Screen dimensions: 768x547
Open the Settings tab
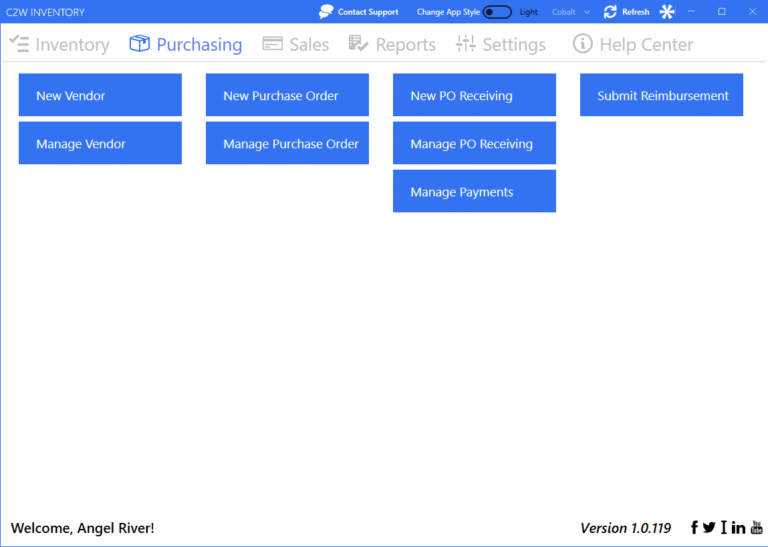501,45
